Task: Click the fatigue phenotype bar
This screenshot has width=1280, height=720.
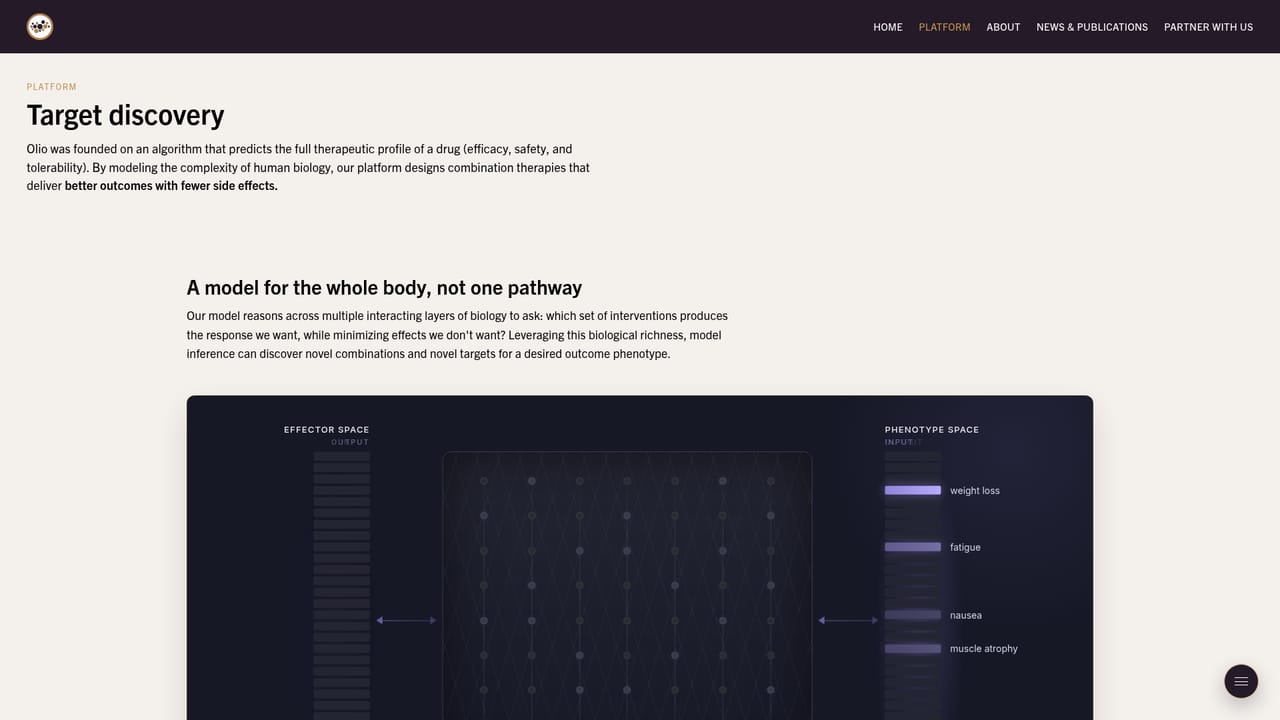Action: 913,547
